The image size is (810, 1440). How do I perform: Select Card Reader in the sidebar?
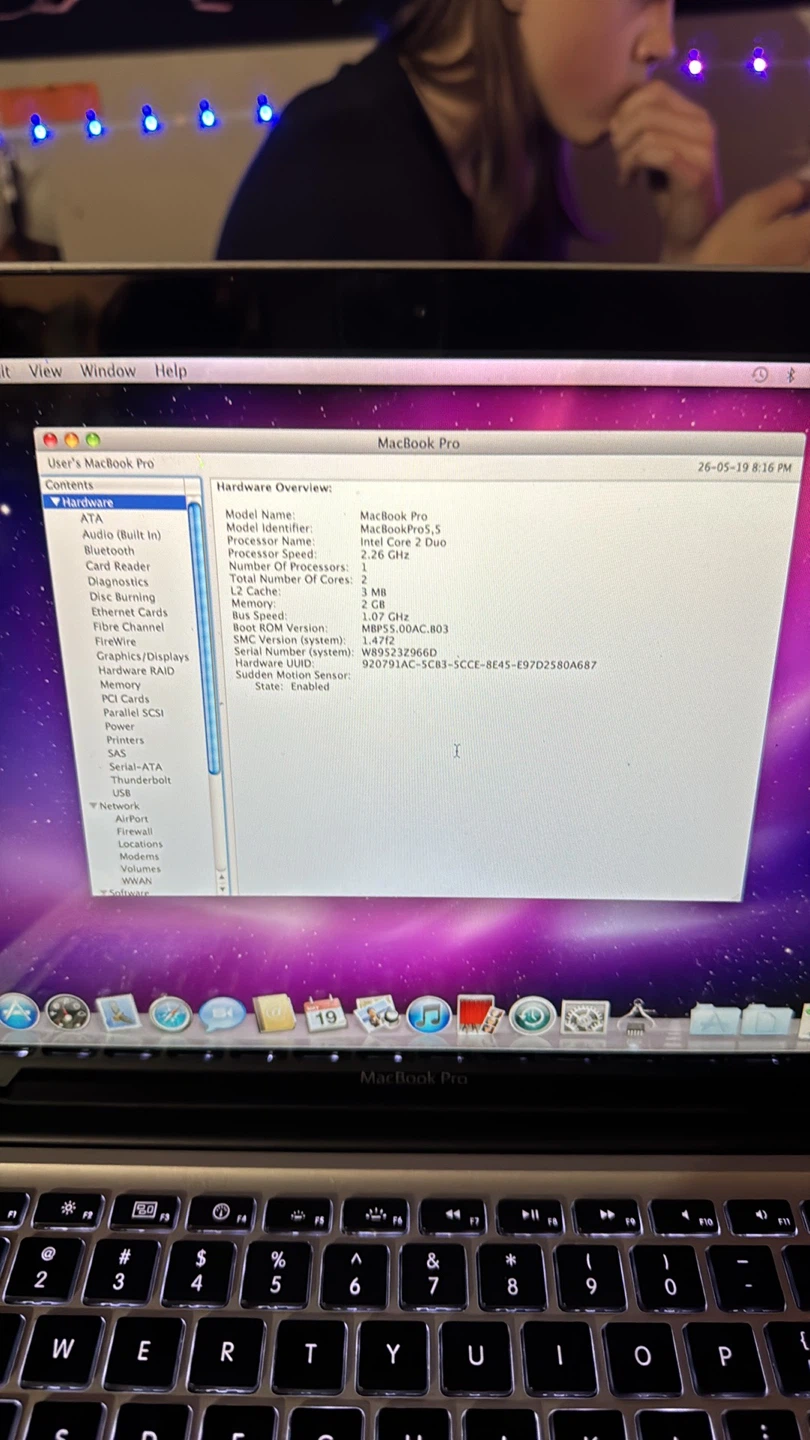click(x=117, y=566)
